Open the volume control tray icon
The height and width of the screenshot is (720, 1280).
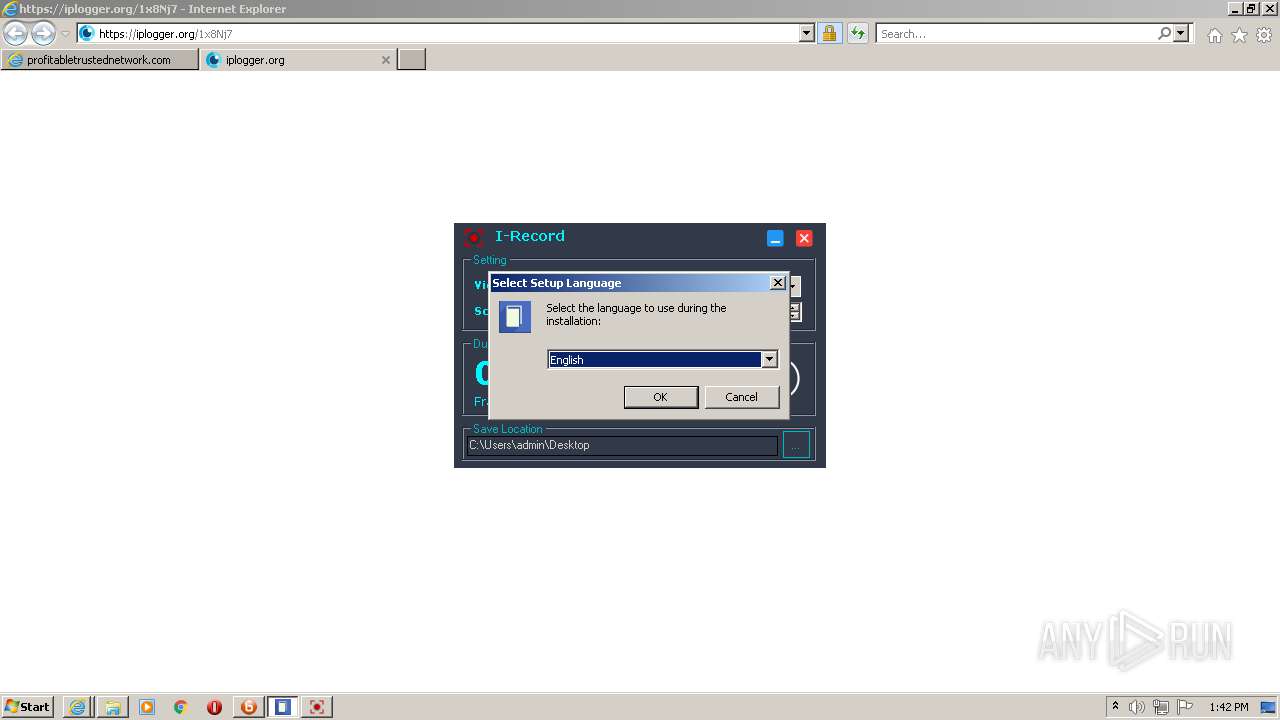pos(1137,707)
